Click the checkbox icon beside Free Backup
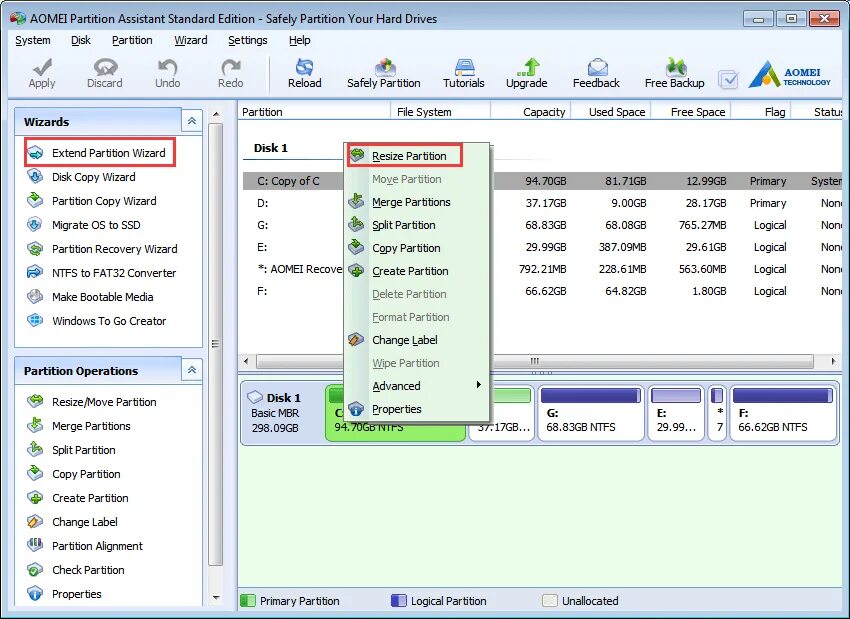The height and width of the screenshot is (619, 850). point(728,80)
